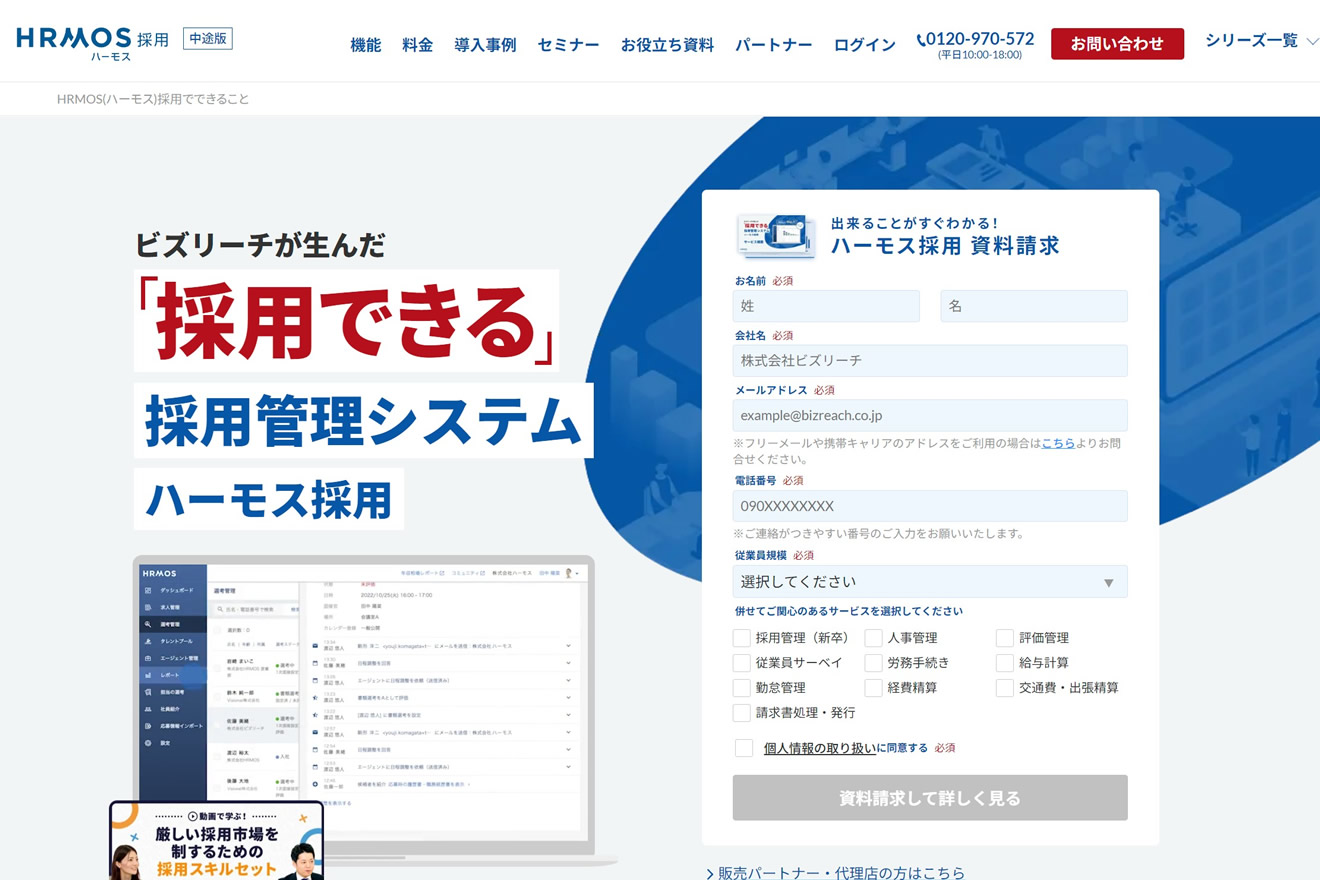Expand the シリーズ一覧 dropdown

[1261, 41]
